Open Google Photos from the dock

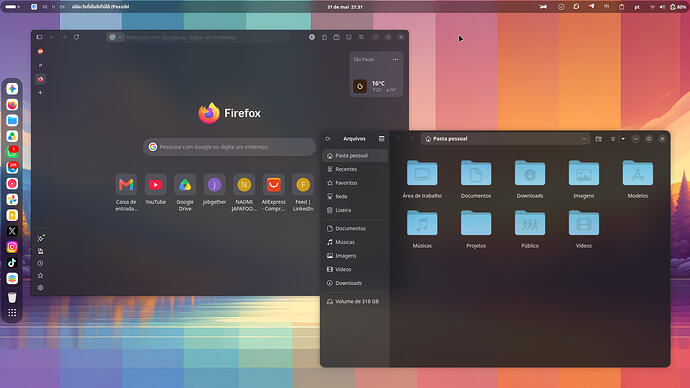12,199
